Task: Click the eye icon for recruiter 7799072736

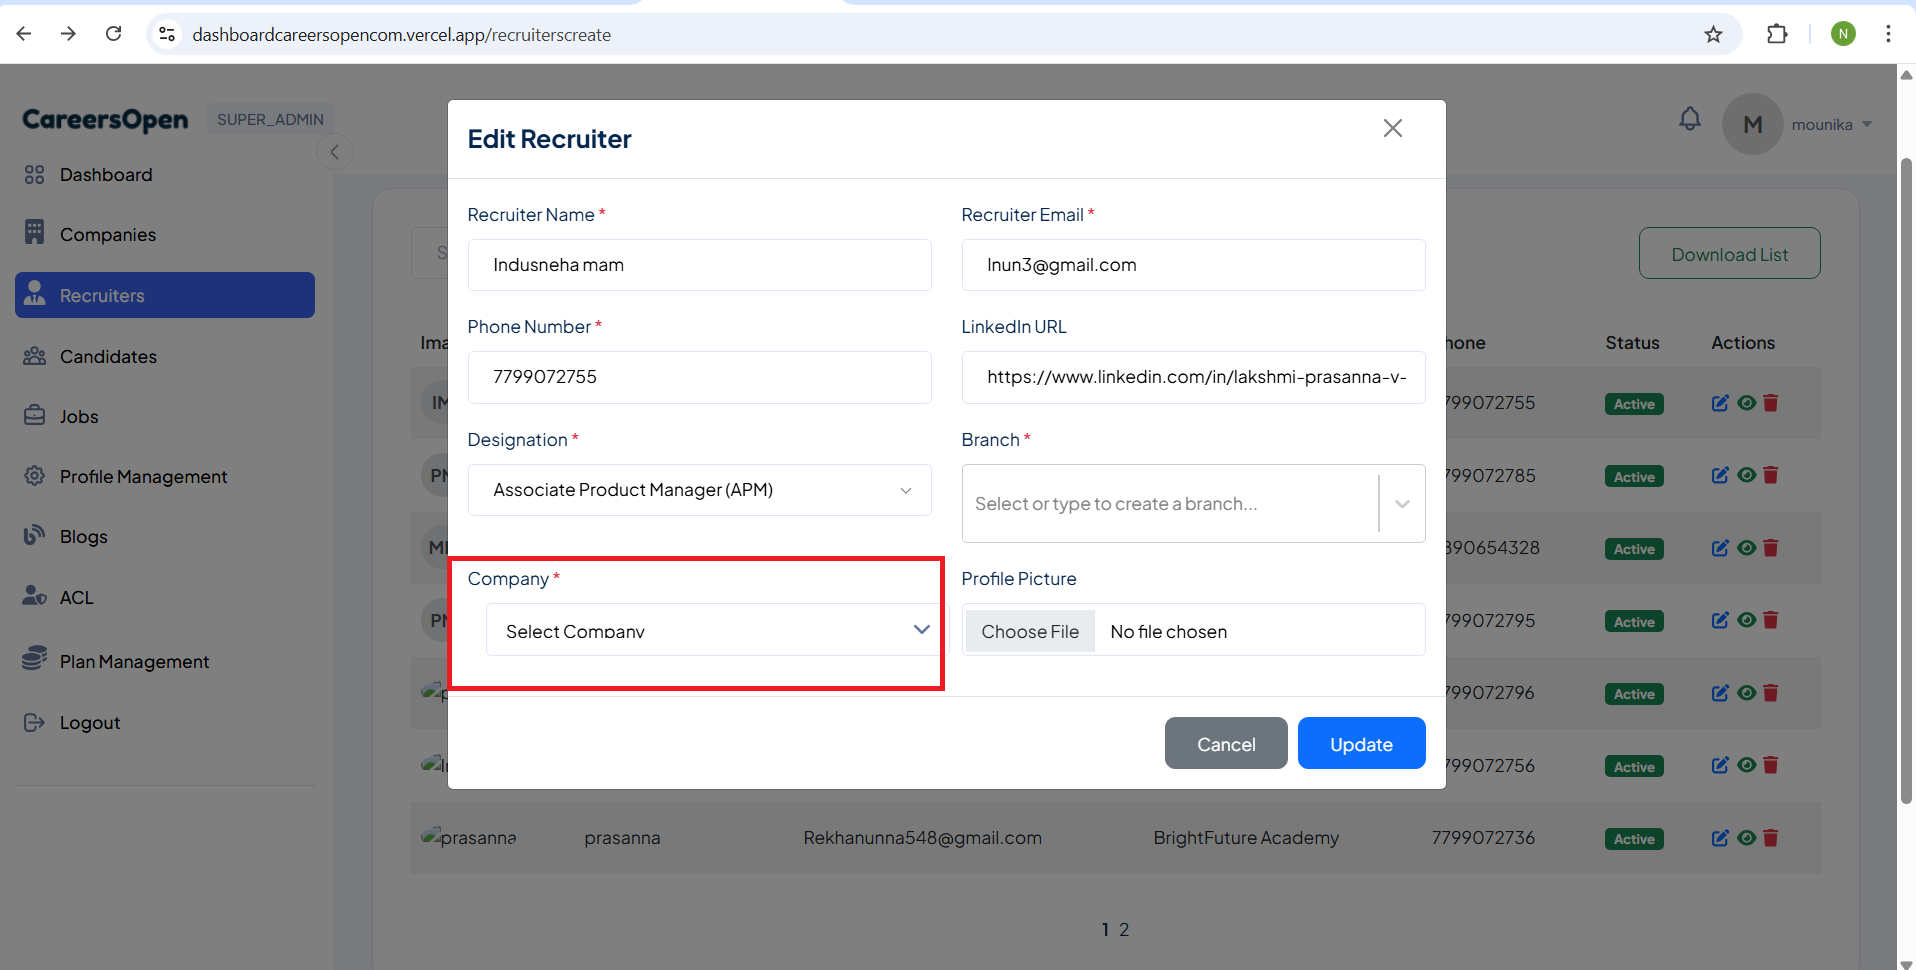Action: [x=1746, y=838]
